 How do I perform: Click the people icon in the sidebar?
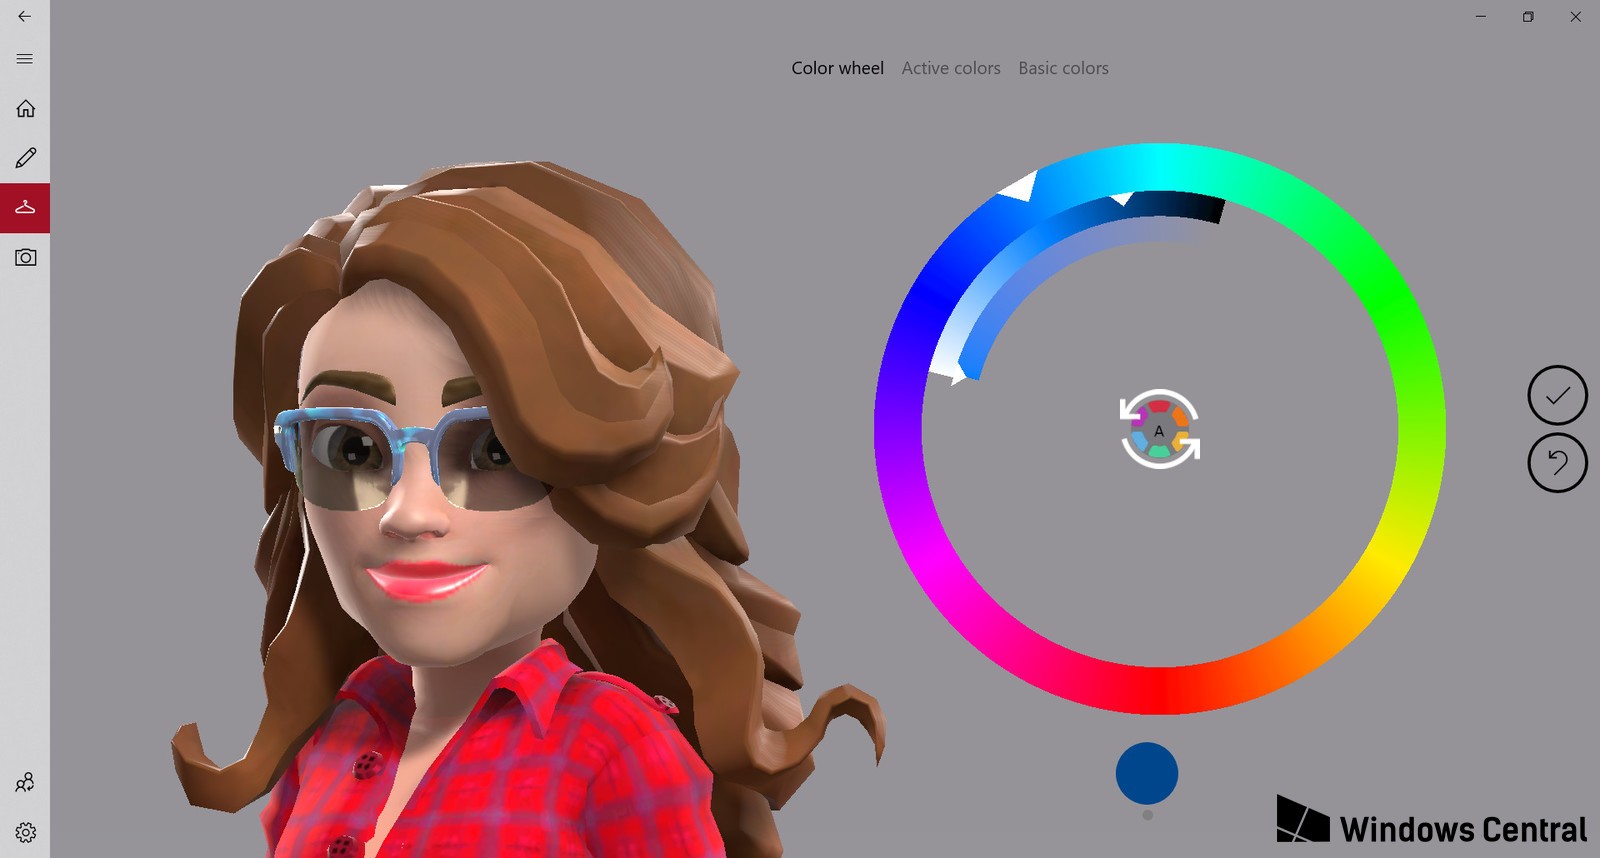(x=25, y=782)
